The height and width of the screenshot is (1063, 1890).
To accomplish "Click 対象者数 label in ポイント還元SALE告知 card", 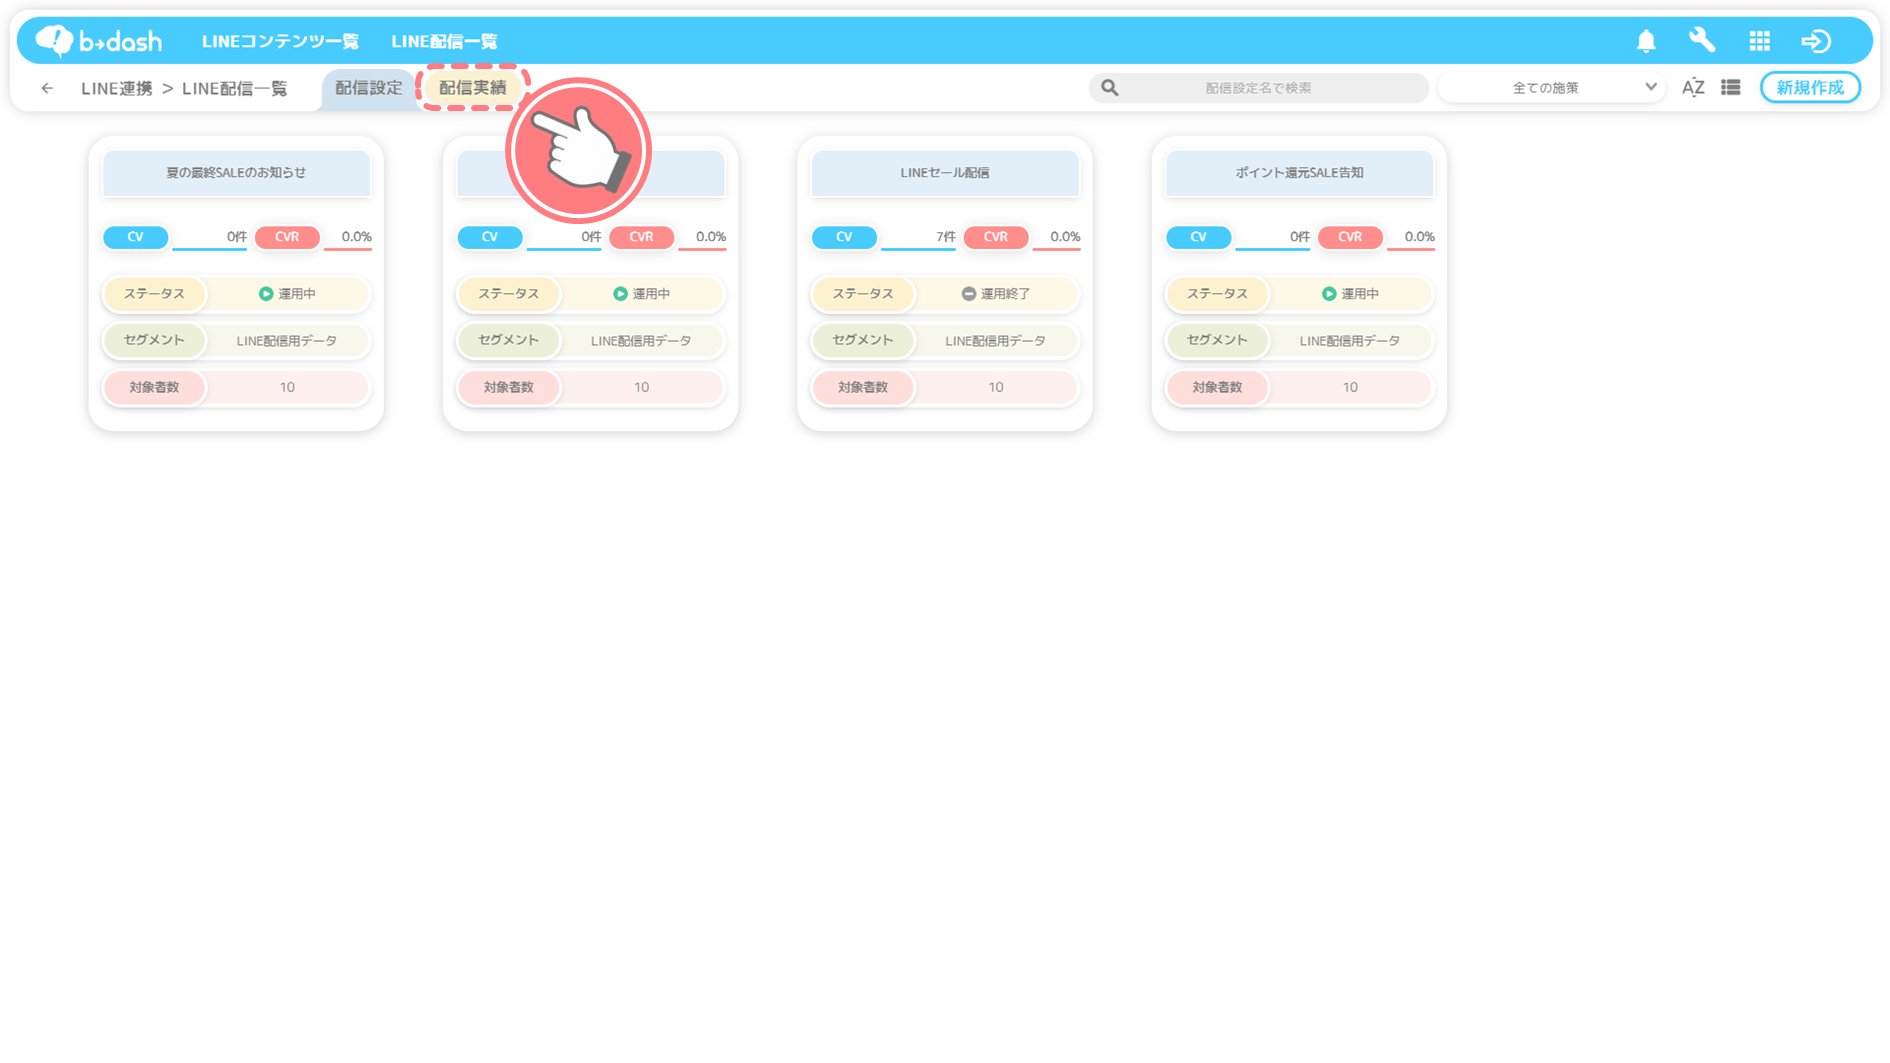I will [1217, 387].
